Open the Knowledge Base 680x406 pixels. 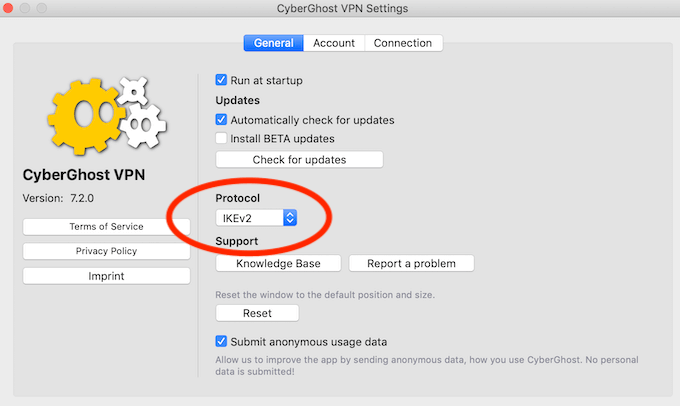(279, 264)
